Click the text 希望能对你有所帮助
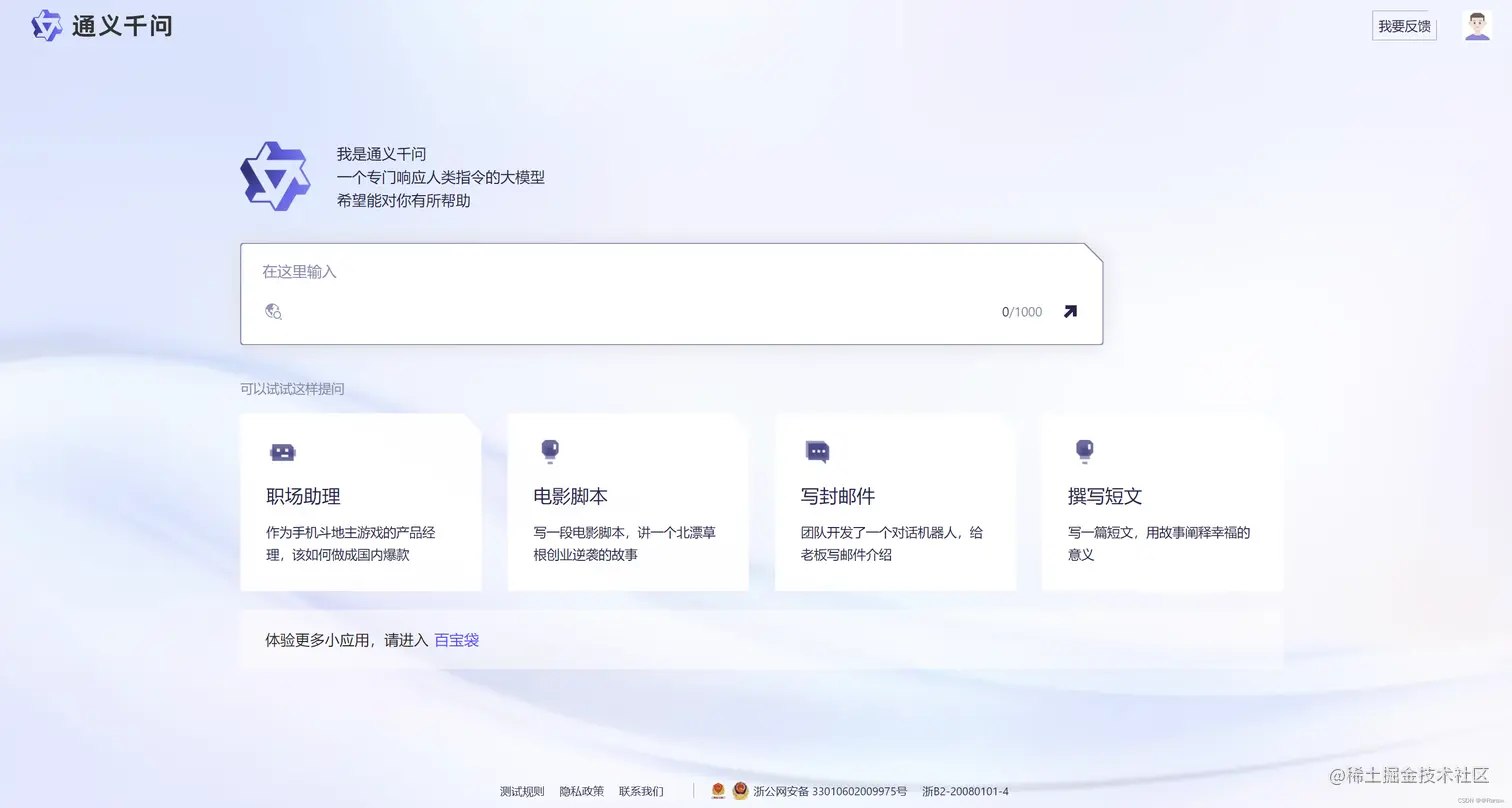This screenshot has height=808, width=1512. (403, 200)
